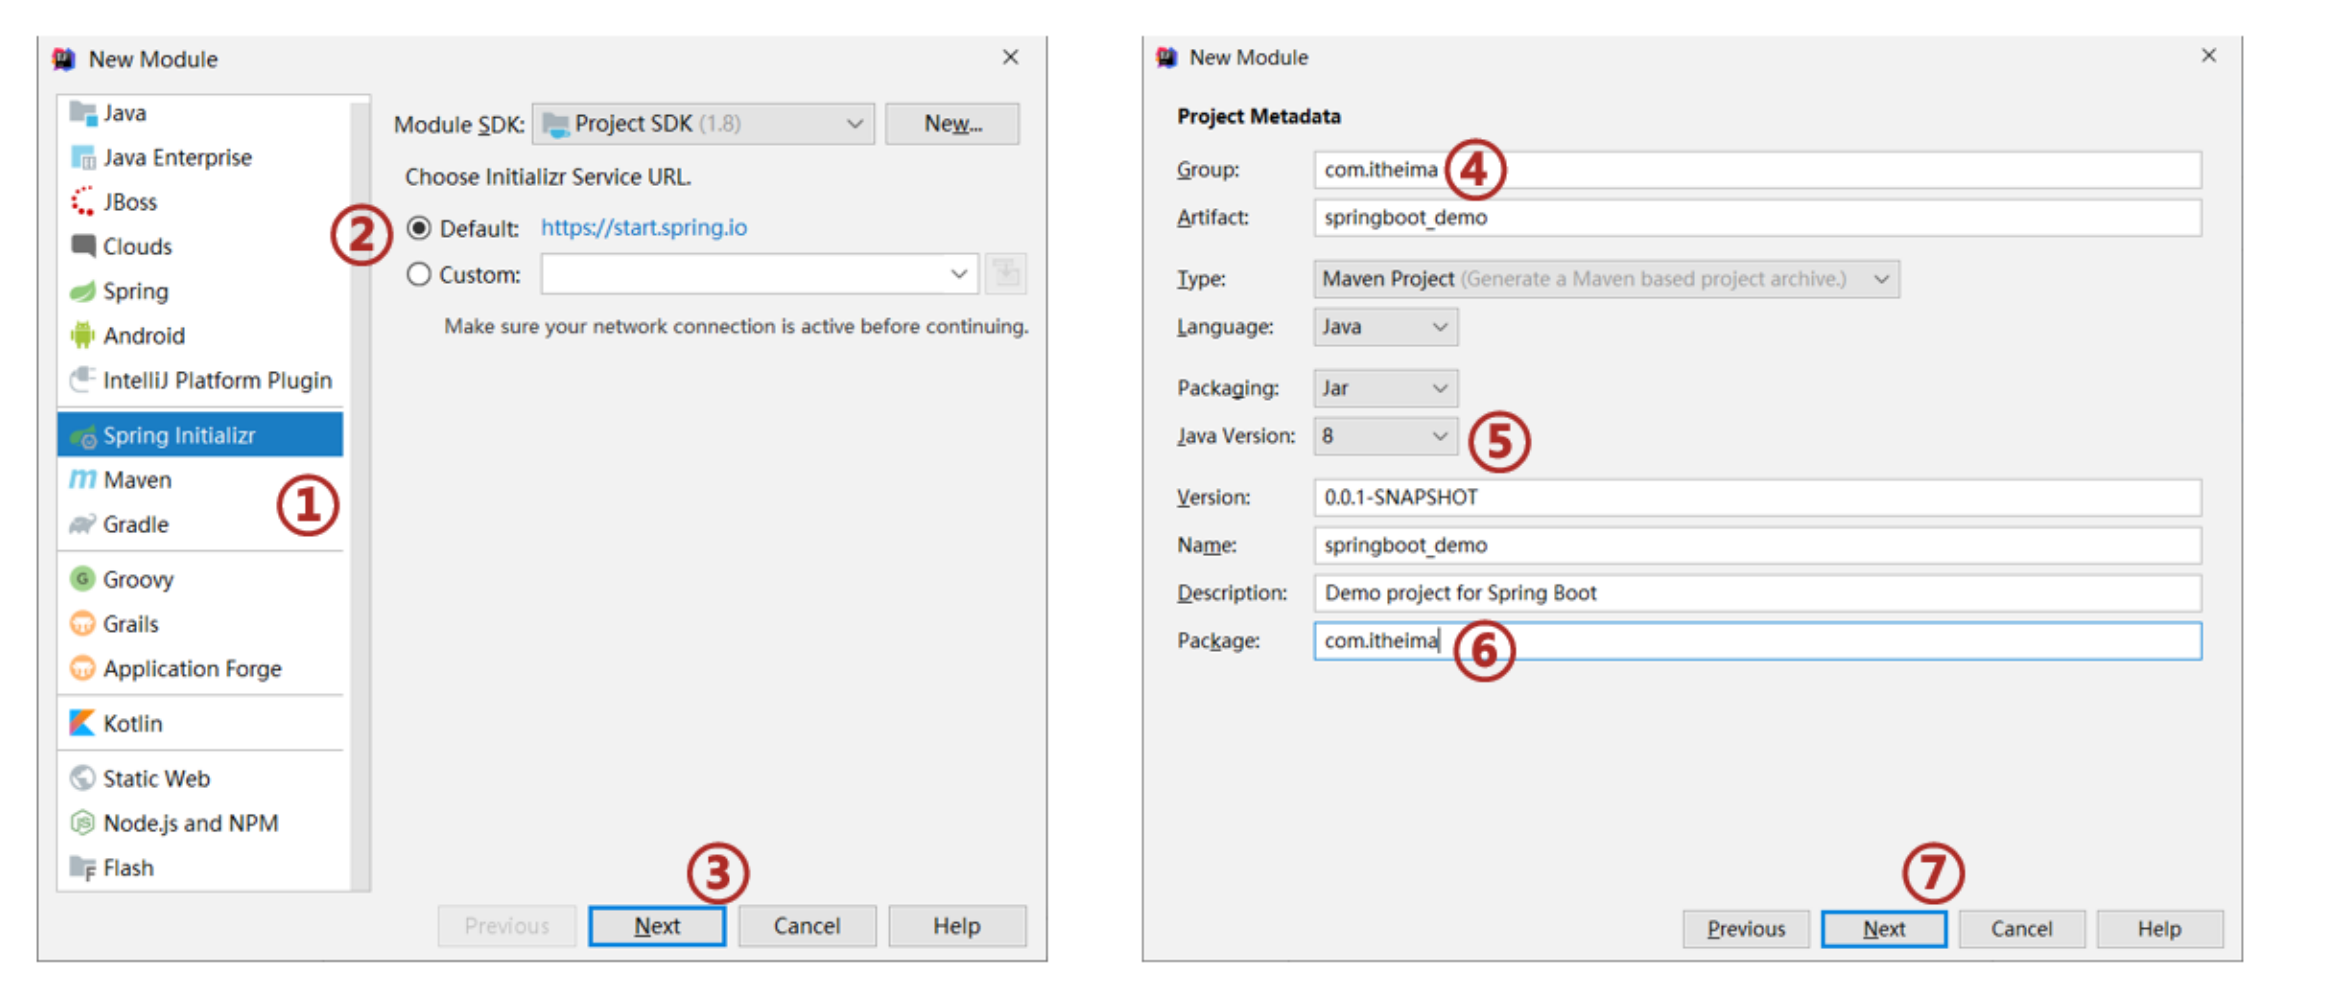Open the Module SDK dropdown
This screenshot has width=2349, height=1005.
(703, 124)
